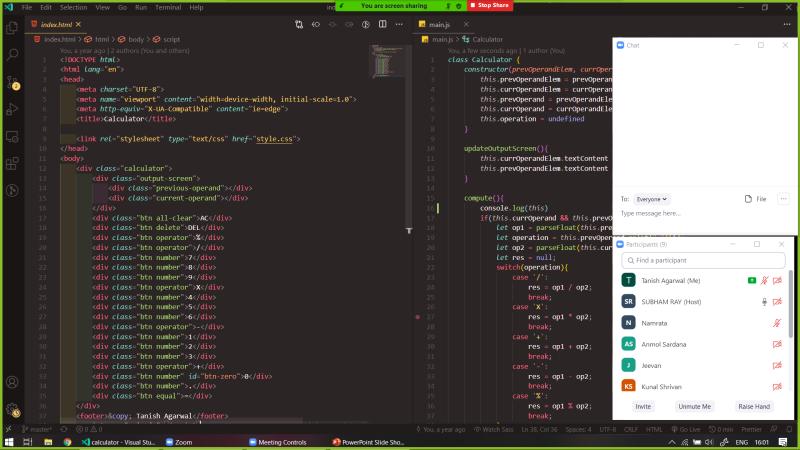The image size is (800, 450).
Task: Open the Remote Explorer view
Action: pyautogui.click(x=12, y=136)
